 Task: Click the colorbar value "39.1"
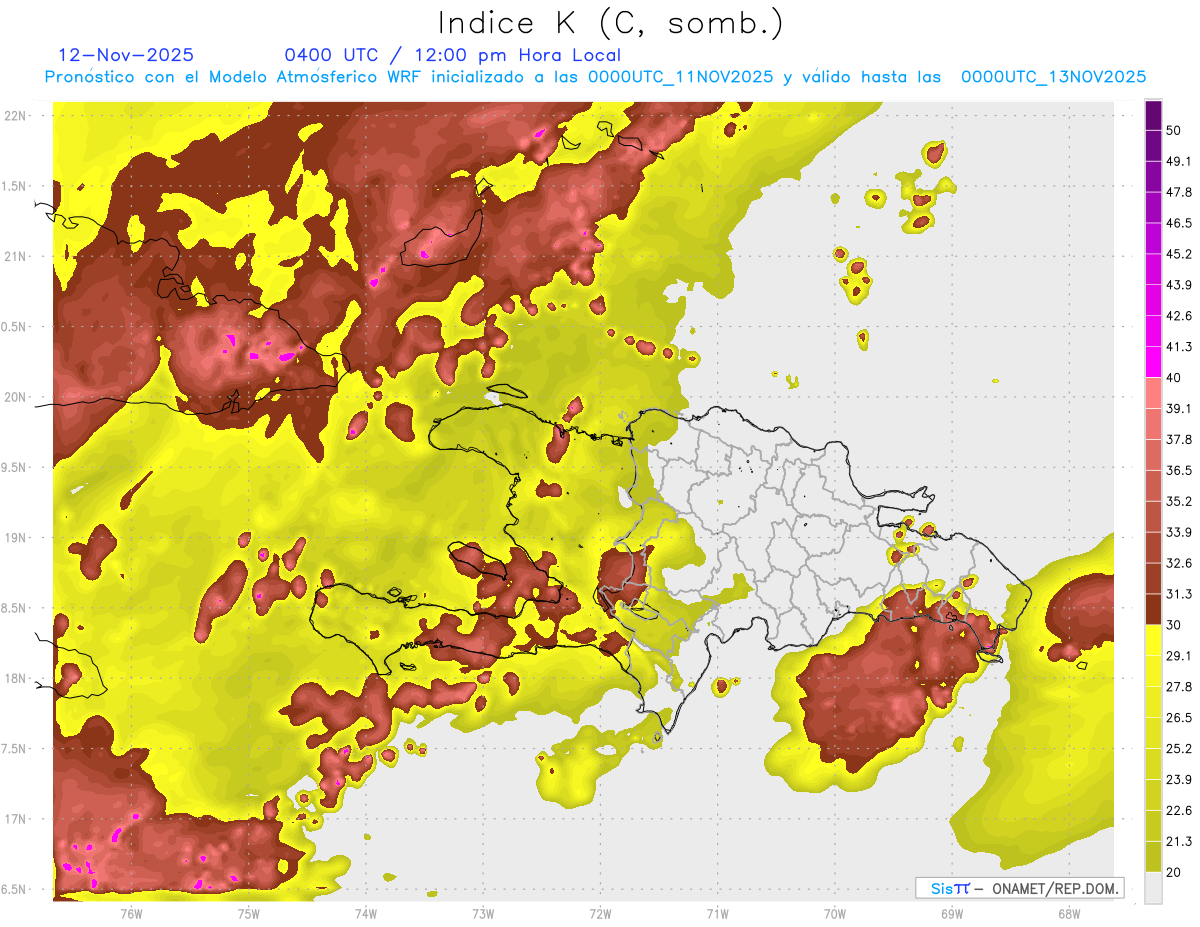[1180, 408]
